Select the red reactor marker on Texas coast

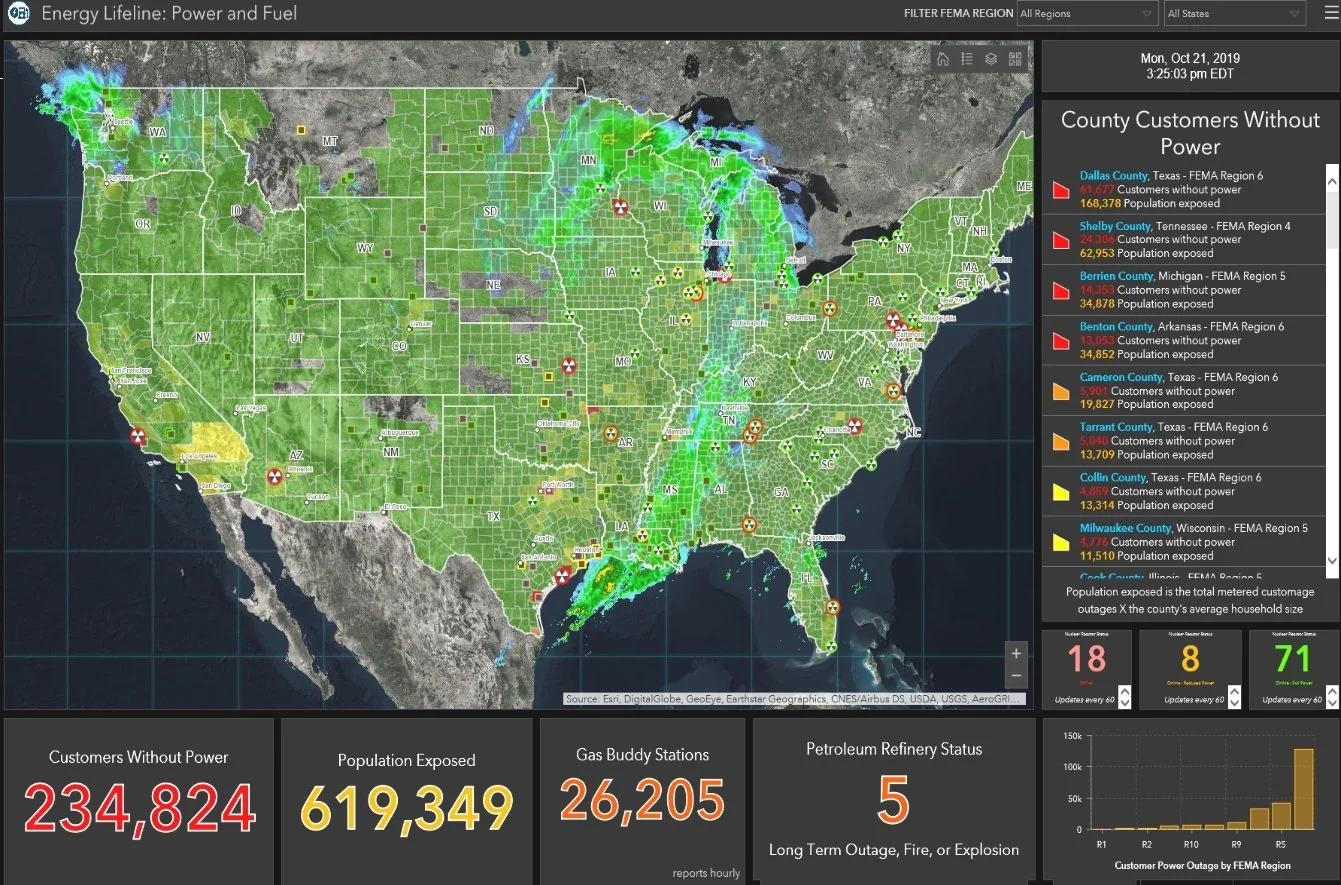pos(562,575)
